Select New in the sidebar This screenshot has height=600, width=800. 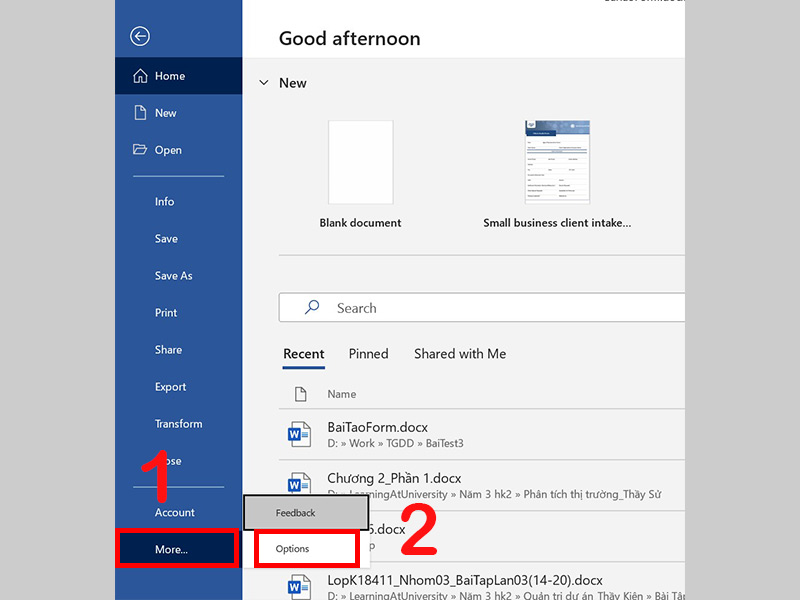179,113
